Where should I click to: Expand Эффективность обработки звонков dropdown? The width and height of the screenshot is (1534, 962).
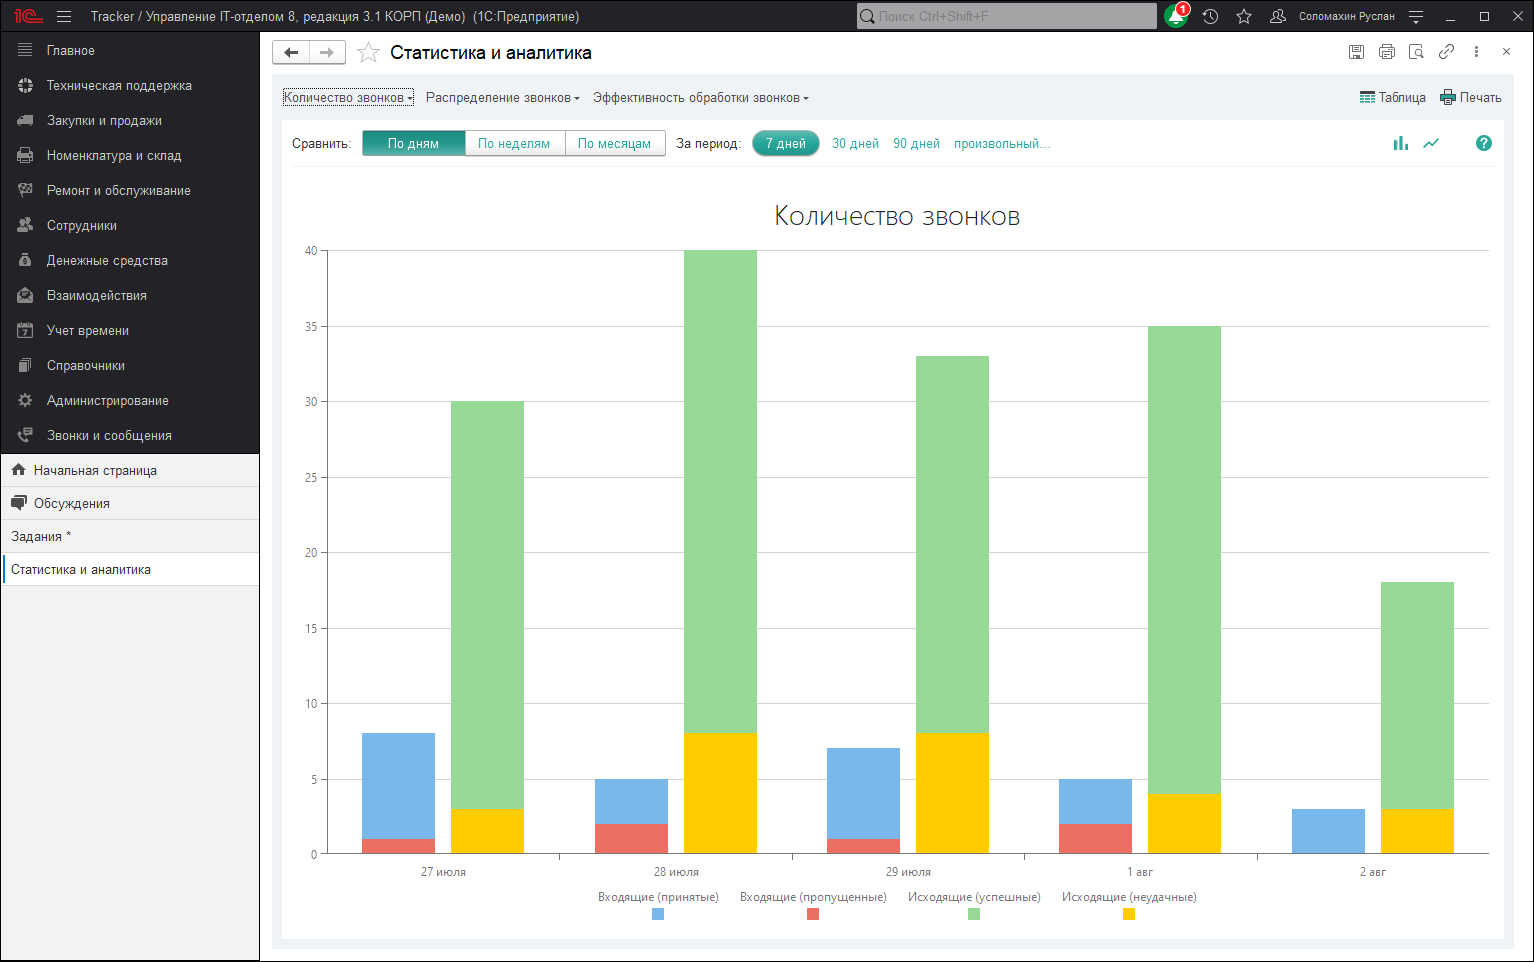tap(700, 97)
